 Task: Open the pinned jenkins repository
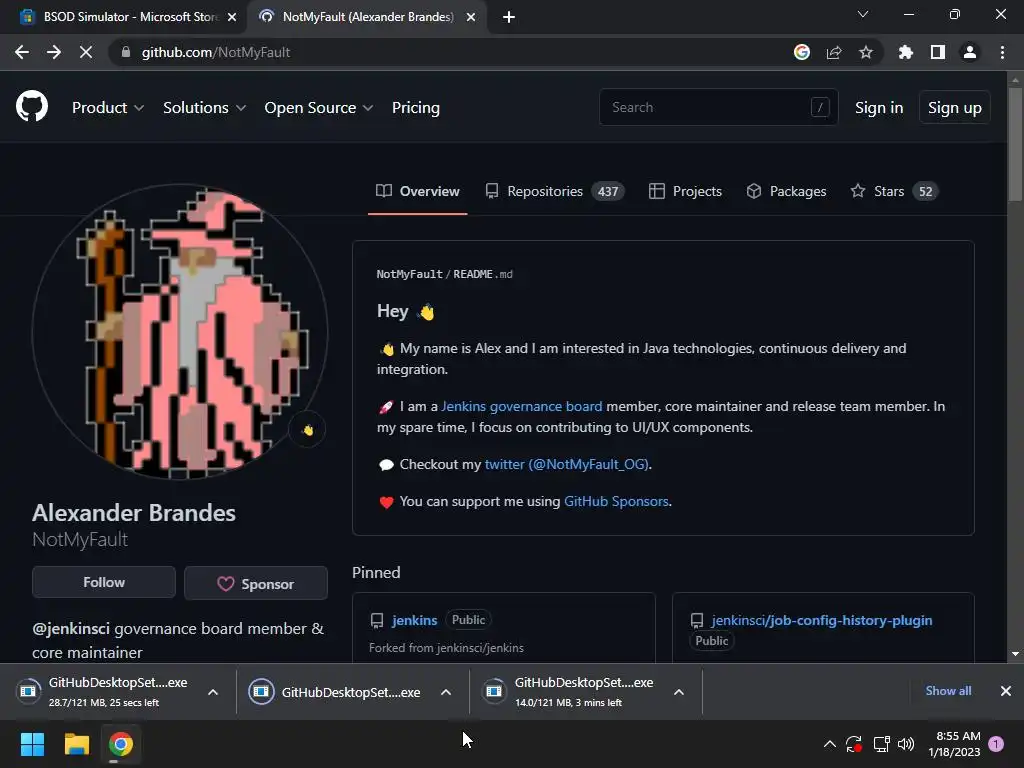415,620
